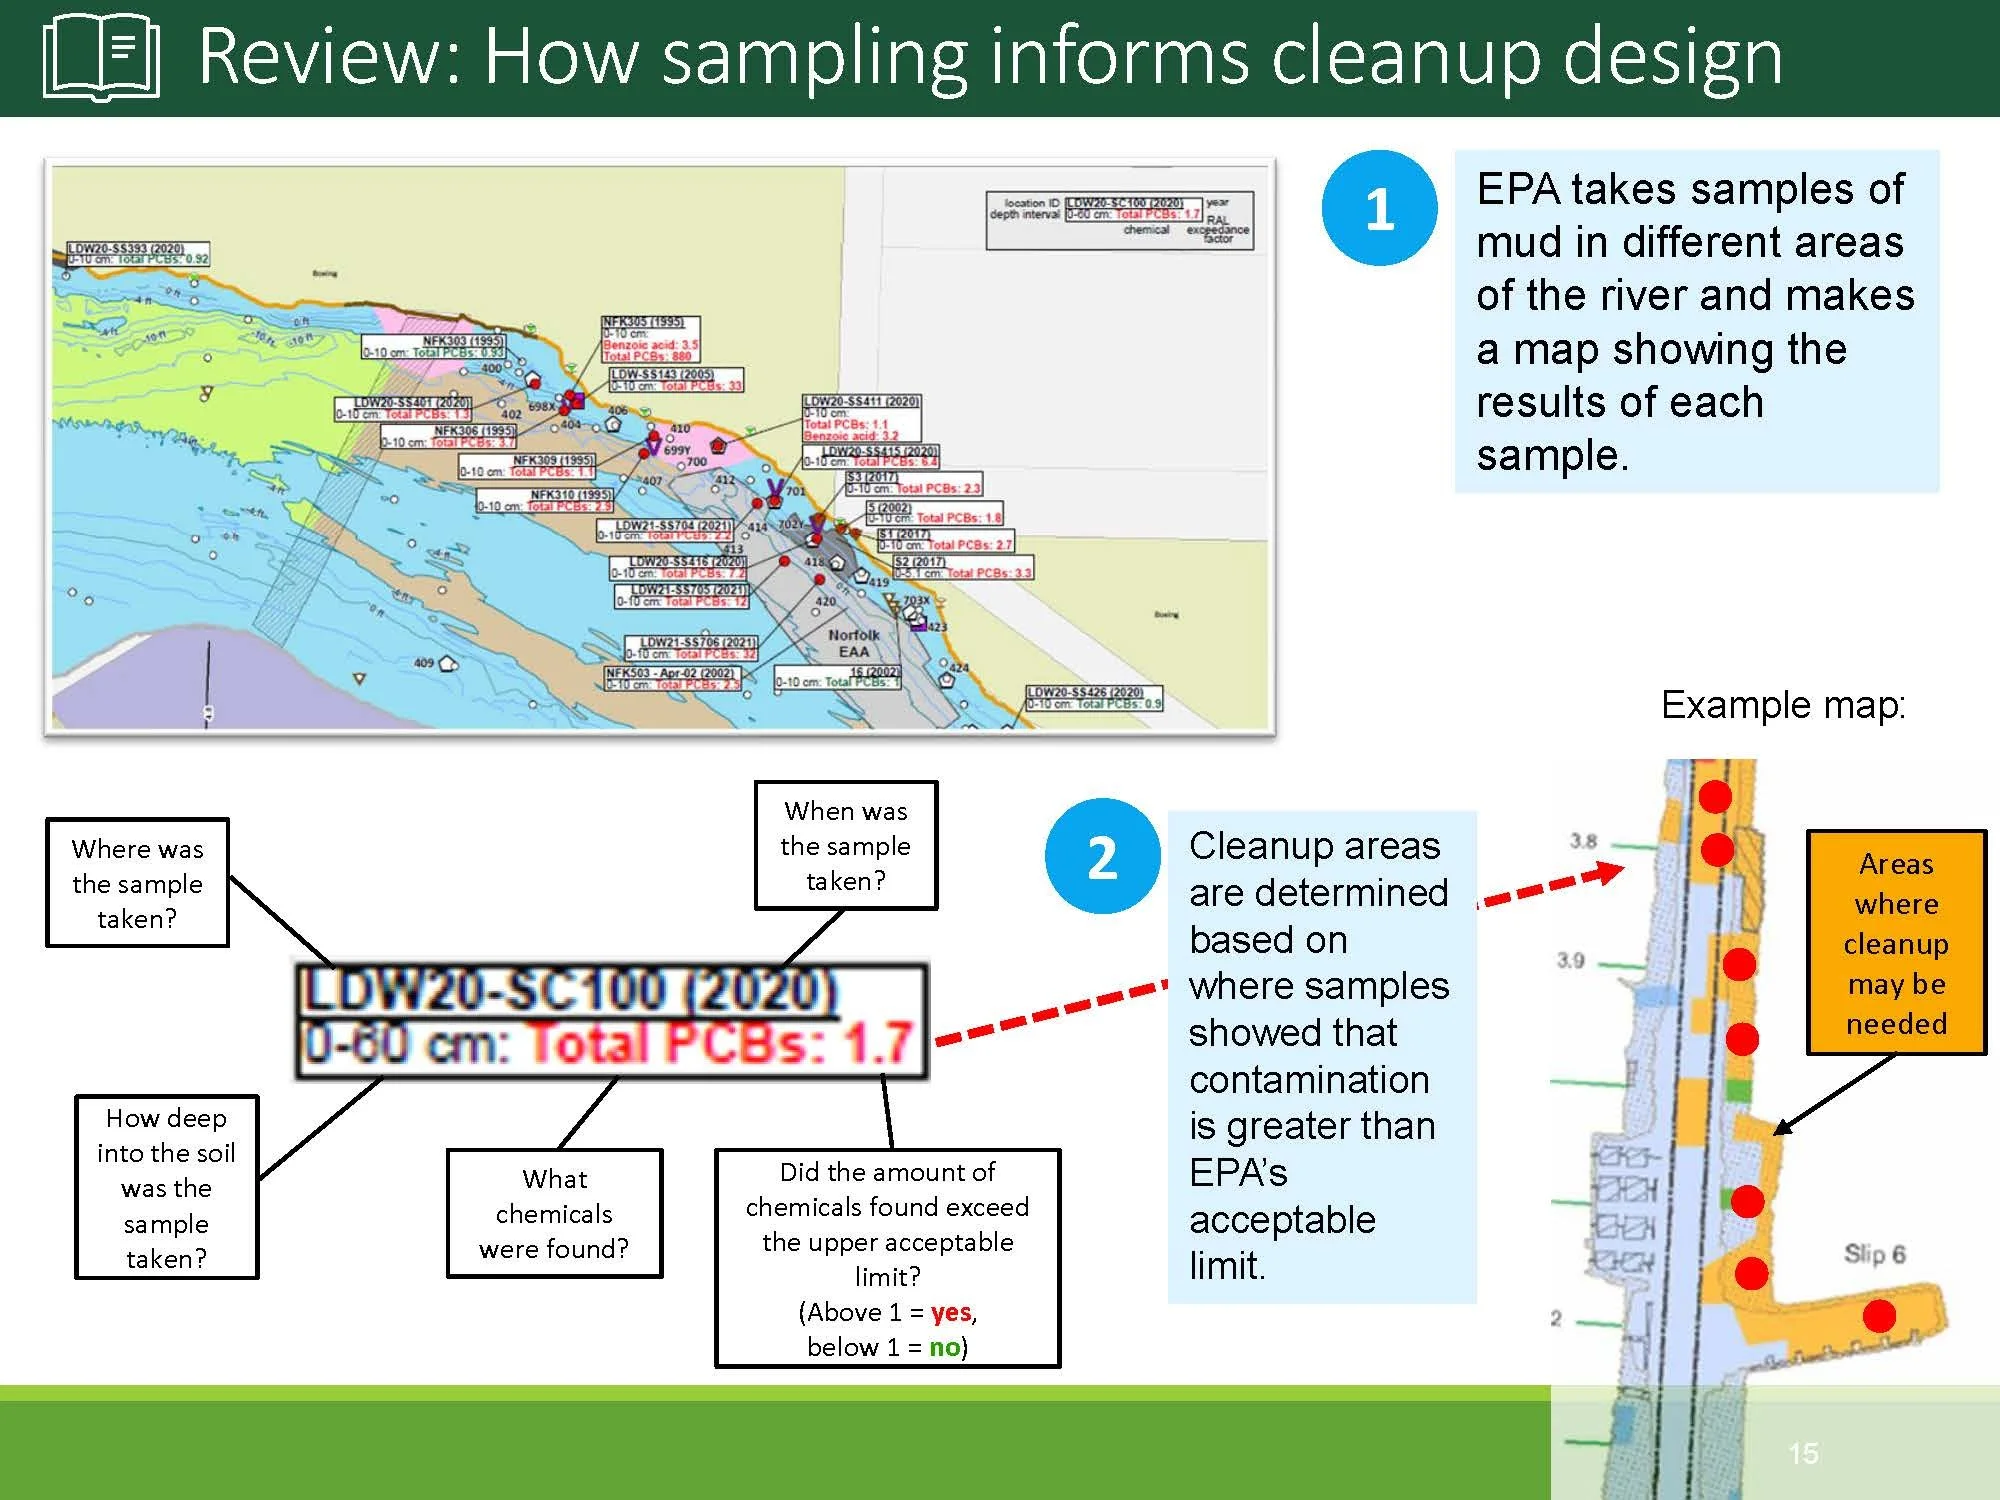Screen dimensions: 2000x1500
Task: Click the topmost red dot on example map
Action: tap(1715, 796)
